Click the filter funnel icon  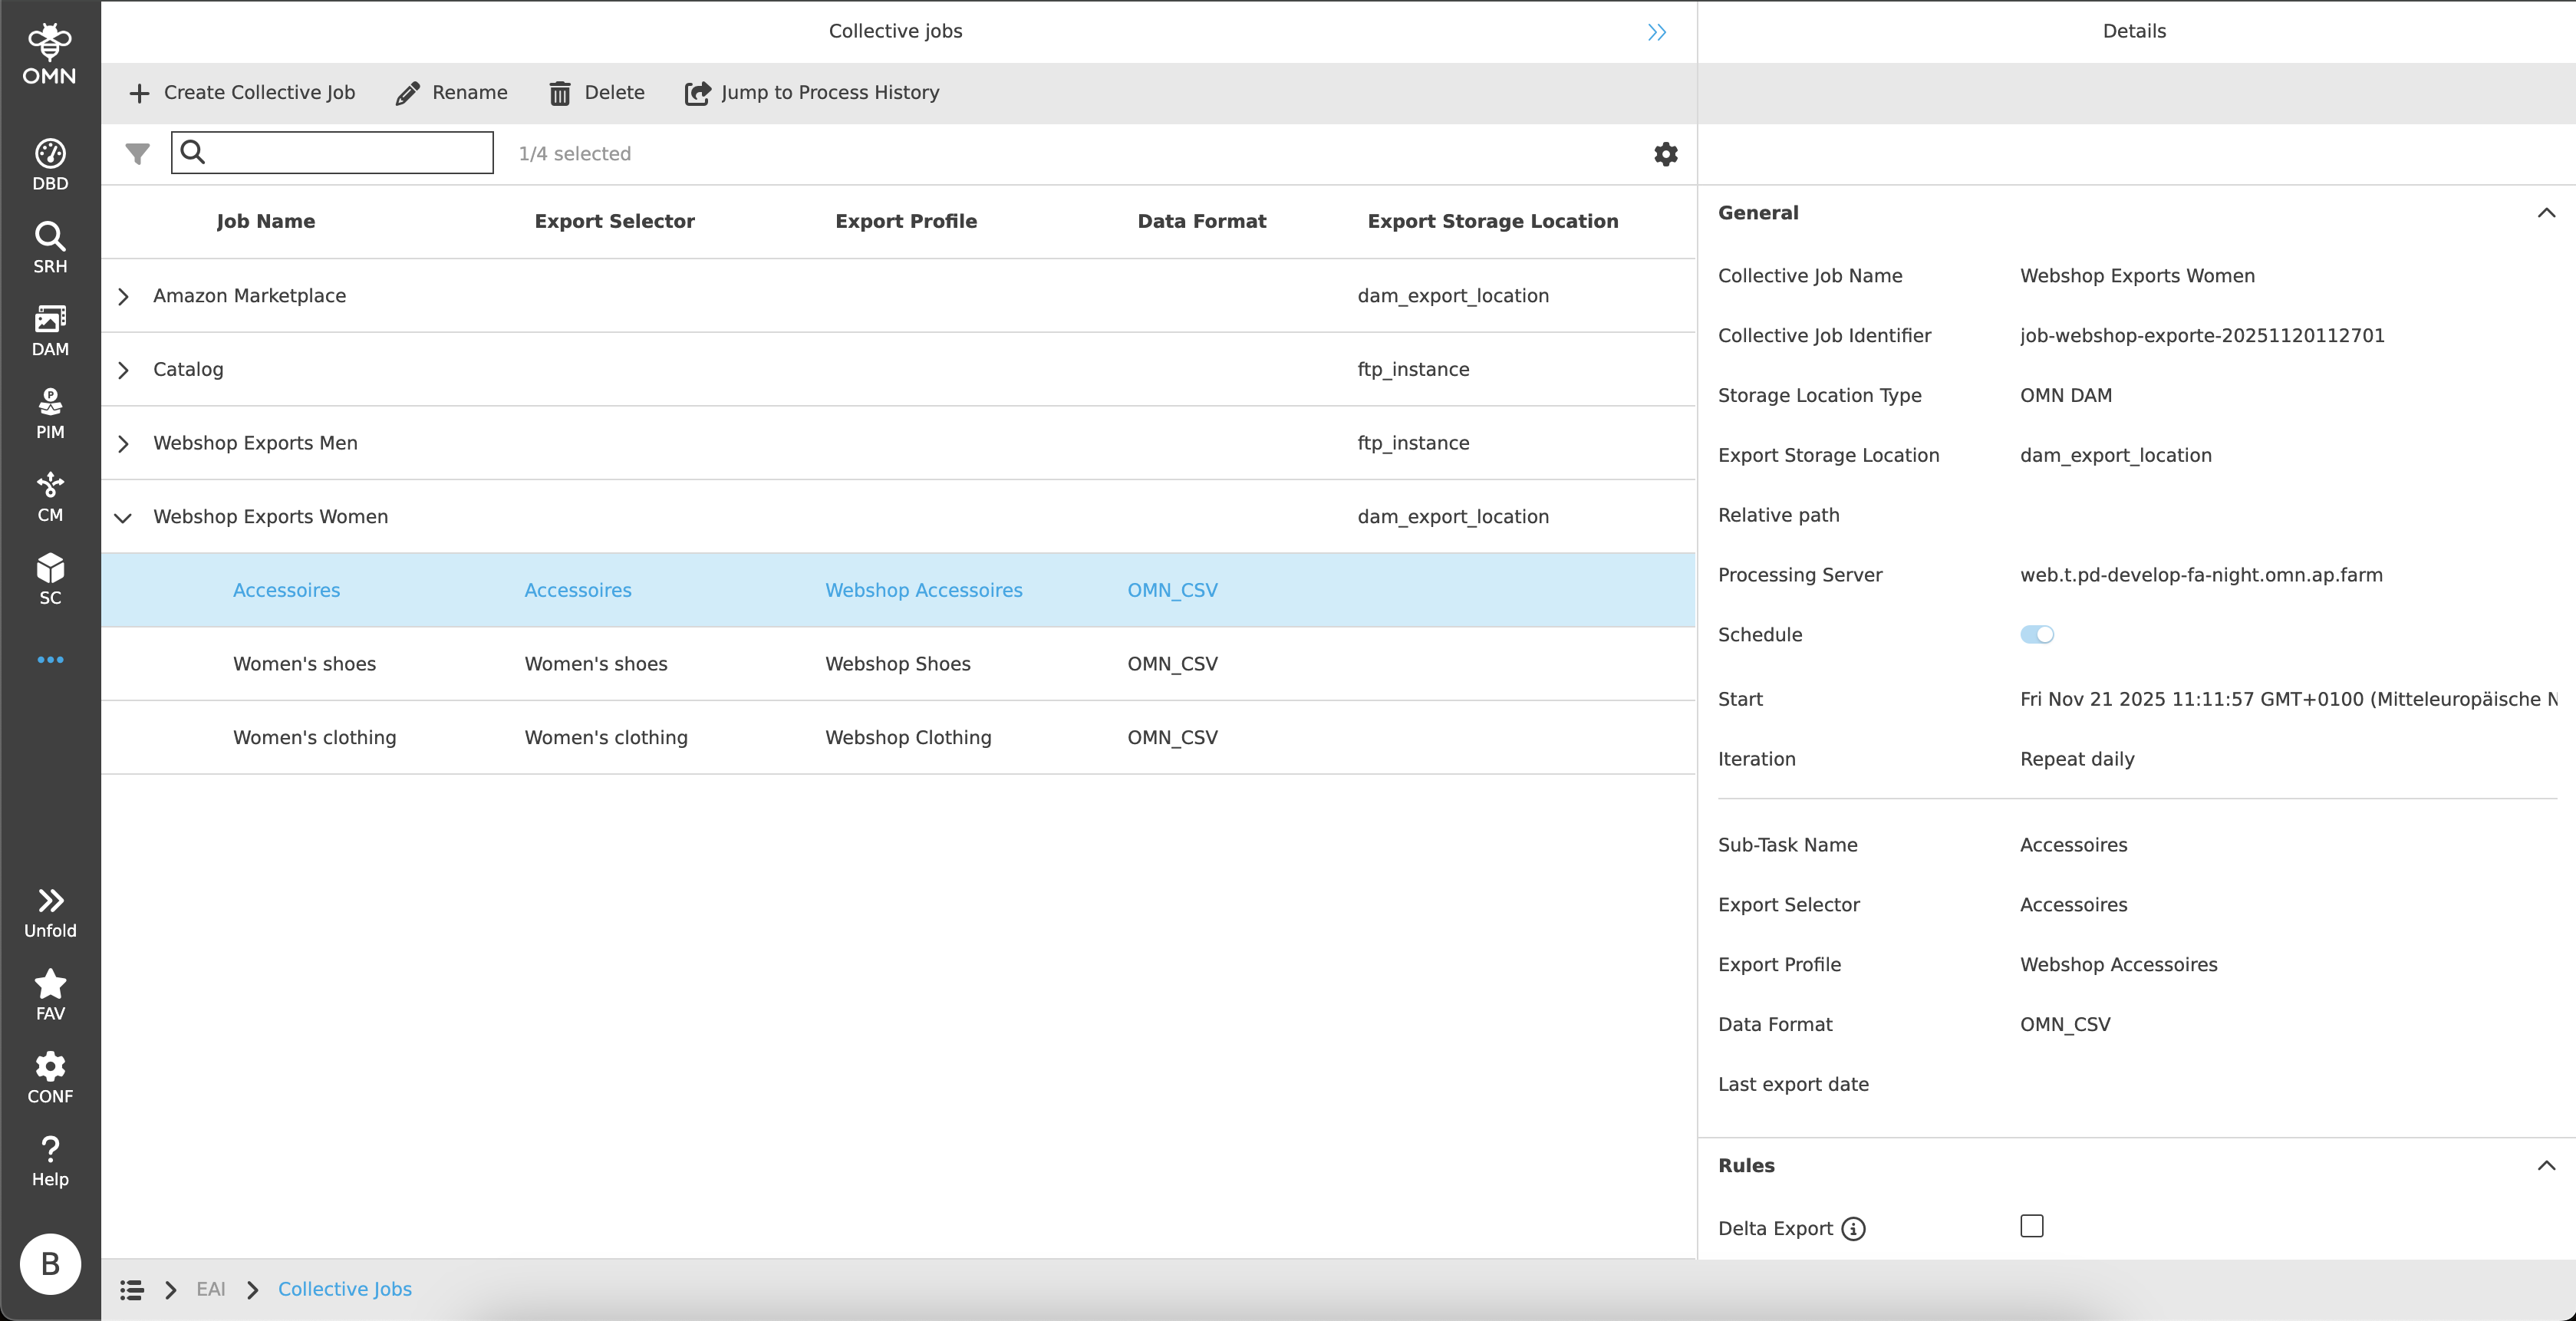pos(137,153)
